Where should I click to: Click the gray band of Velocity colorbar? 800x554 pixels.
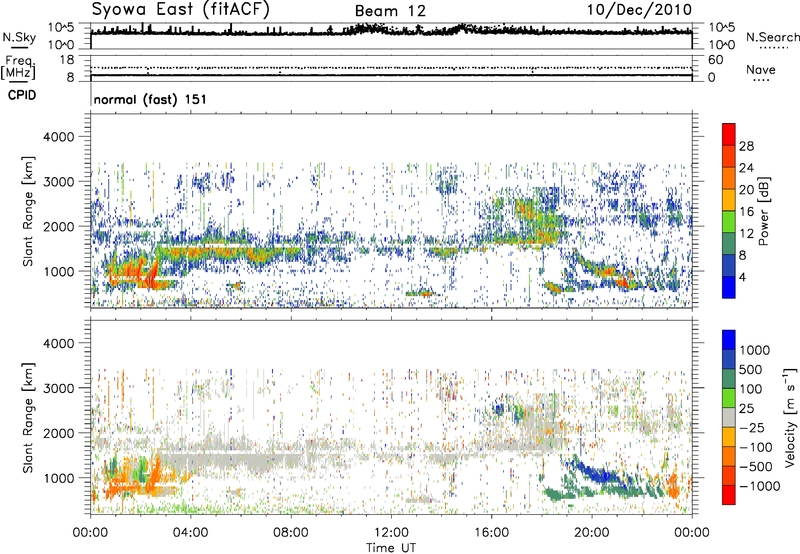tap(729, 417)
